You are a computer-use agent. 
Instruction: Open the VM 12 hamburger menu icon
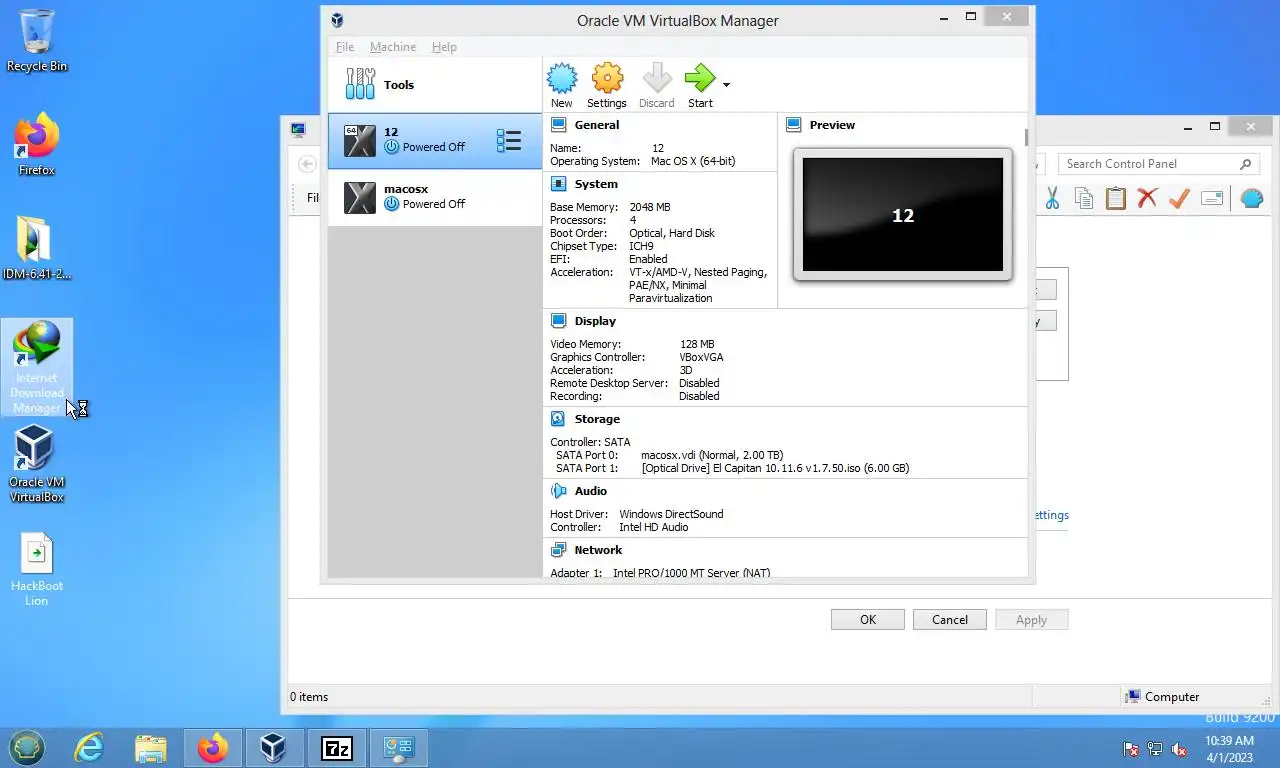click(x=509, y=141)
